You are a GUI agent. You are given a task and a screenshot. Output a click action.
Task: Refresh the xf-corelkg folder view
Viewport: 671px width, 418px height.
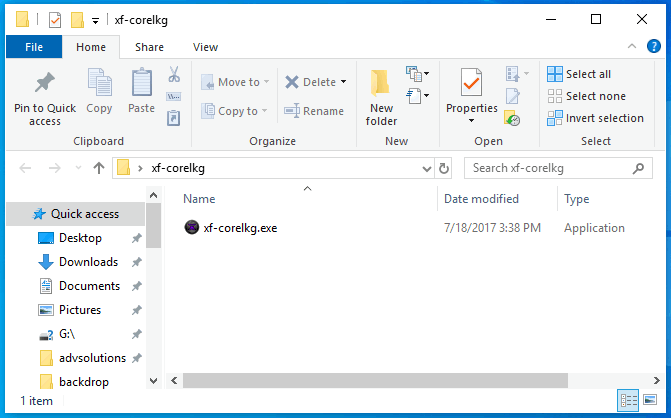point(444,168)
